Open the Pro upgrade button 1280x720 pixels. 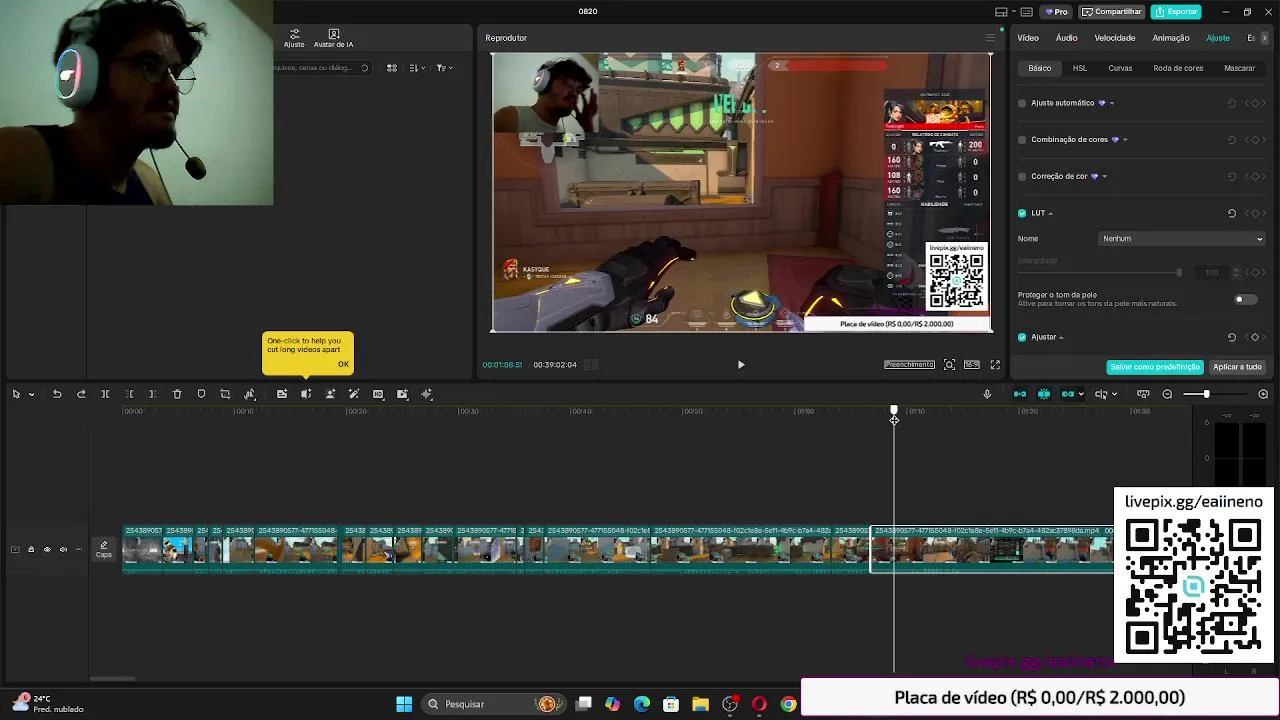(x=1056, y=12)
